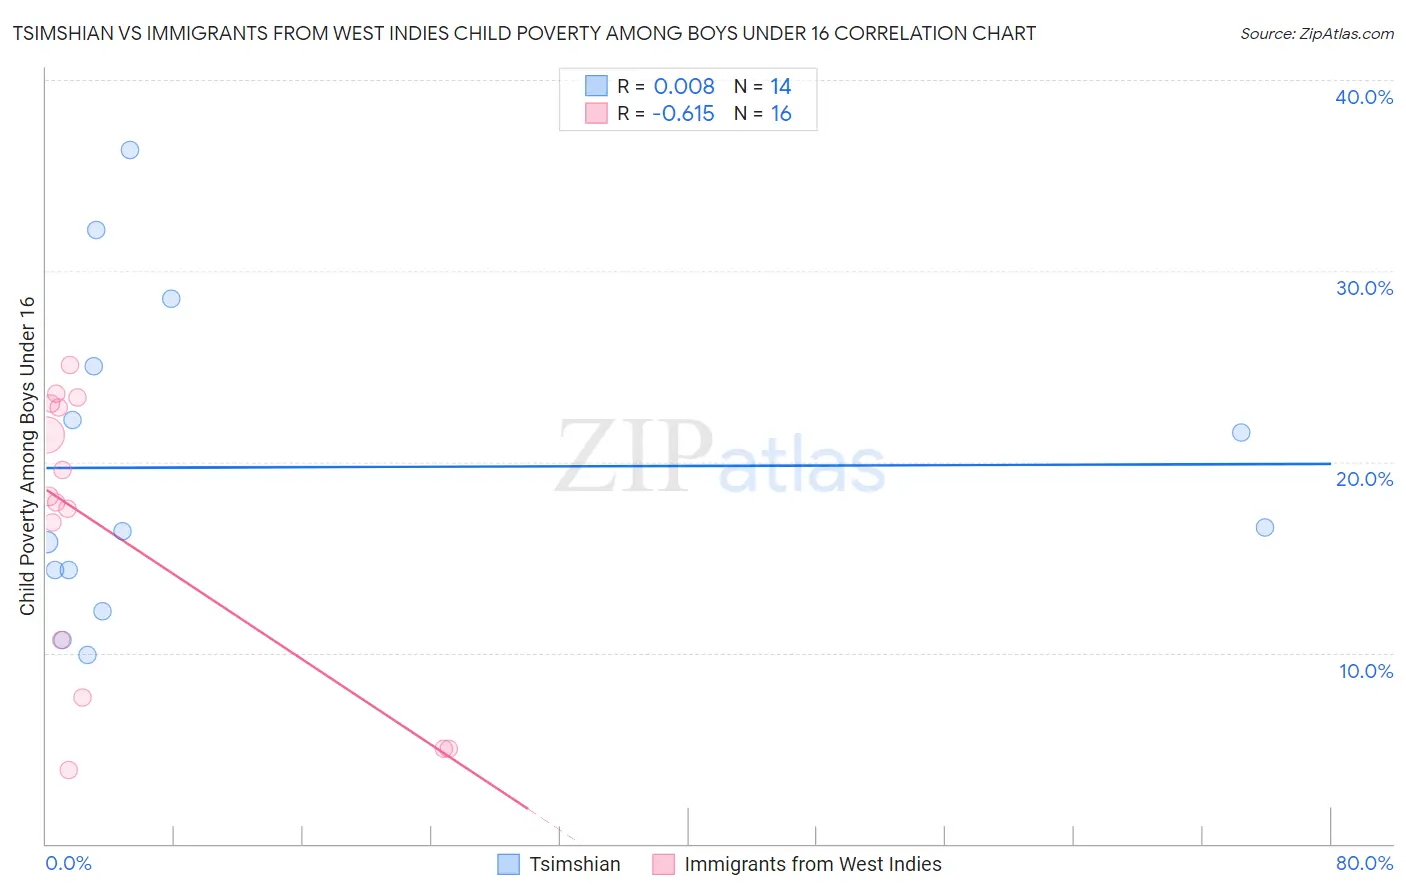Click the blue data point near 28.5%

pyautogui.click(x=171, y=299)
